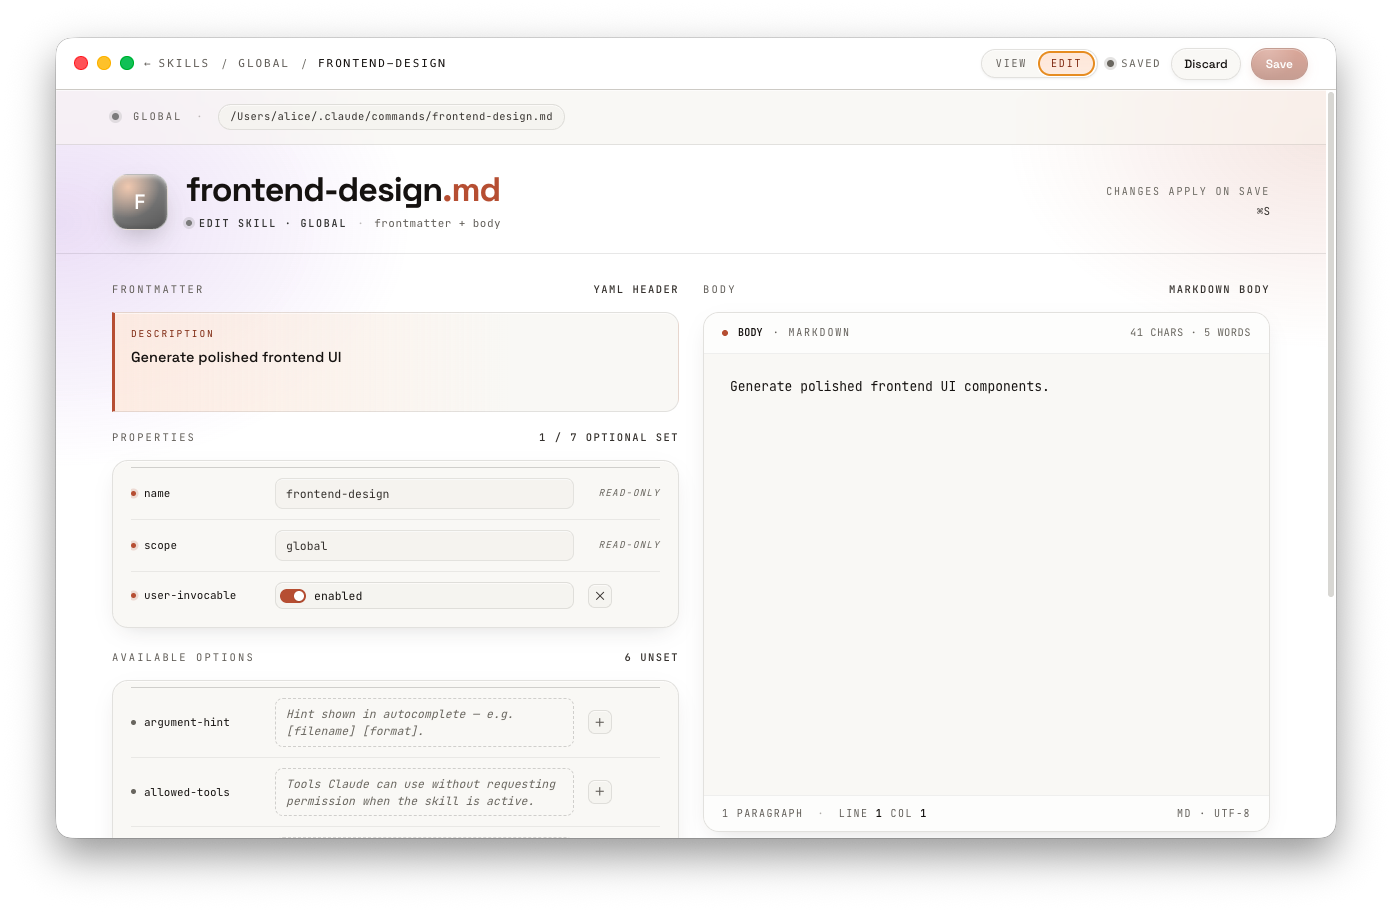
Task: Toggle the user-invocable switch
Action: [293, 596]
